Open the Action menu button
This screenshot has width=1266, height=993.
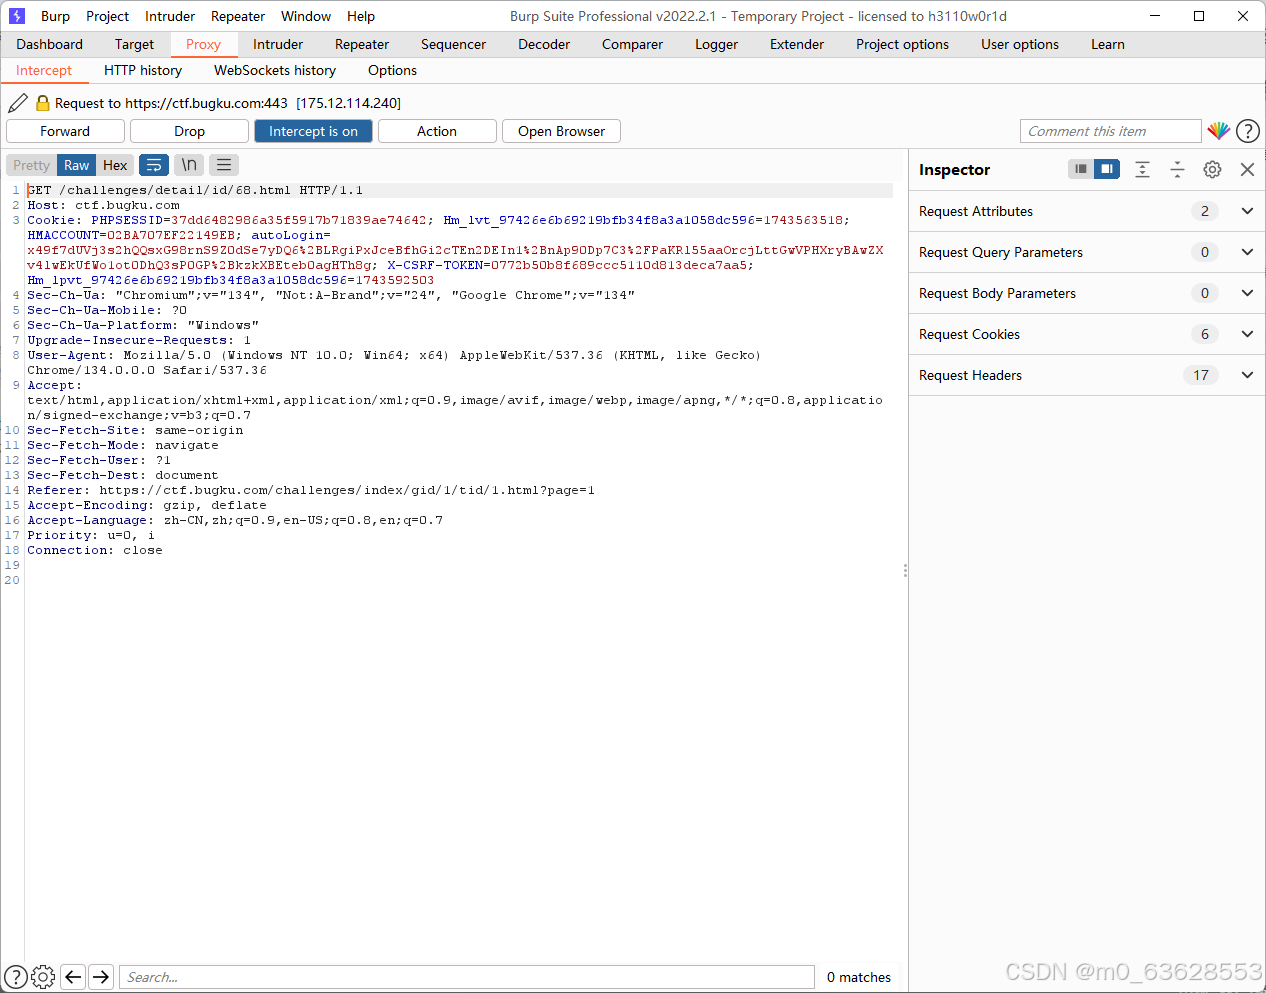tap(437, 131)
